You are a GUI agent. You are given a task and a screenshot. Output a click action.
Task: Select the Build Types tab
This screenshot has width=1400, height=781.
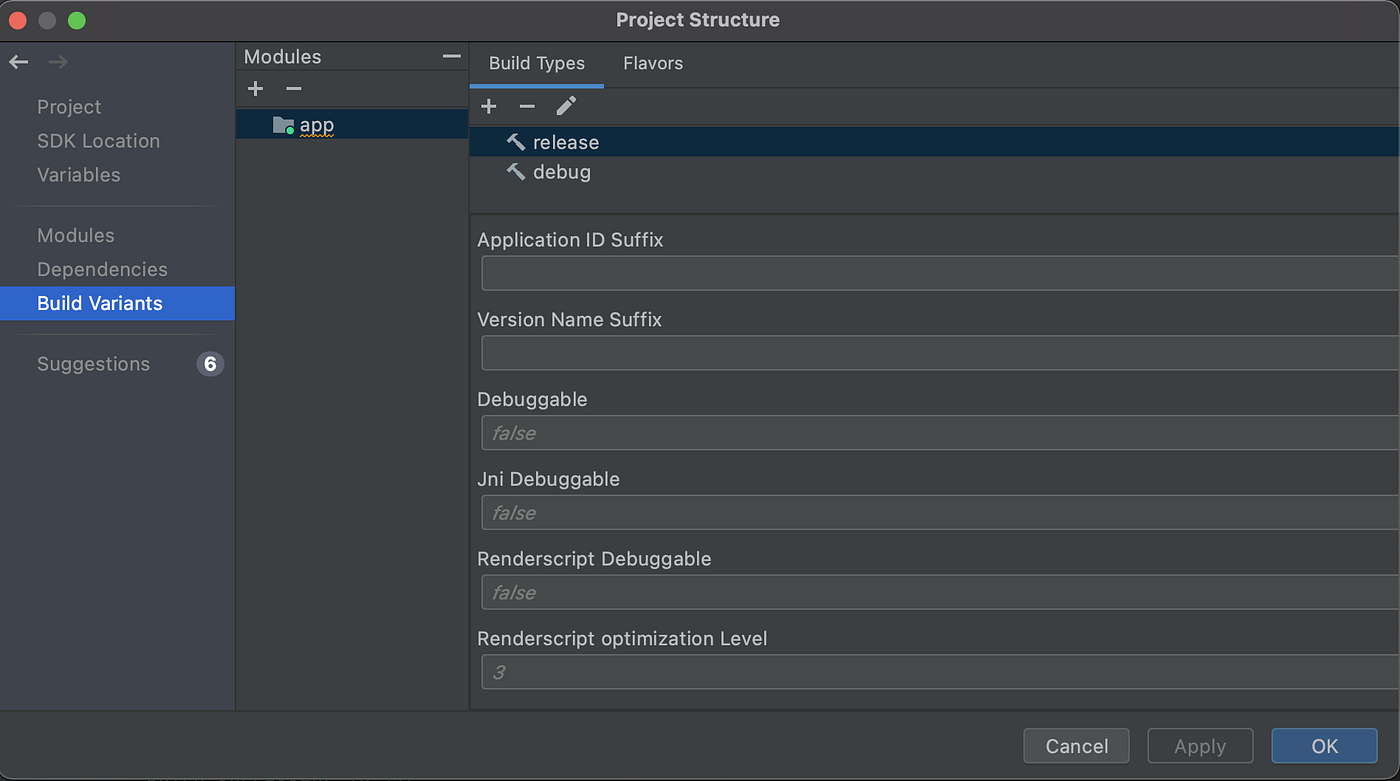536,63
